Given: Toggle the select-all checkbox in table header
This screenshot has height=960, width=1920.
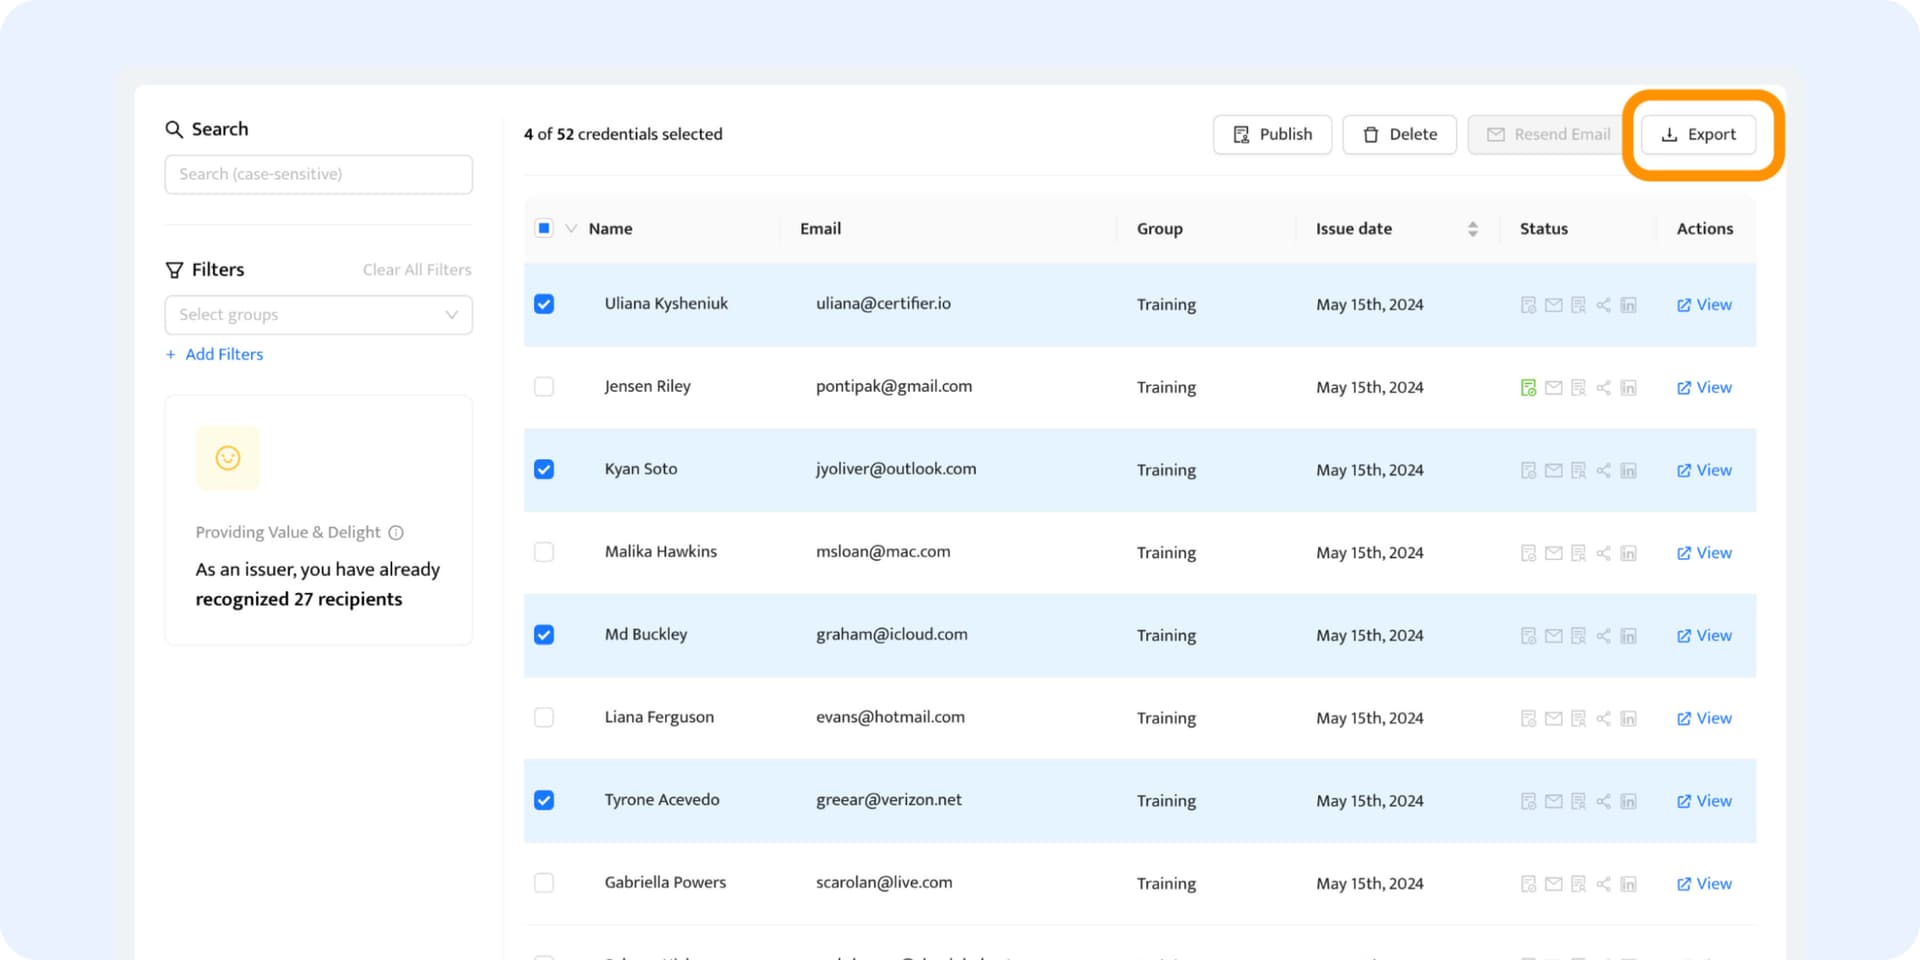Looking at the screenshot, I should (x=544, y=229).
